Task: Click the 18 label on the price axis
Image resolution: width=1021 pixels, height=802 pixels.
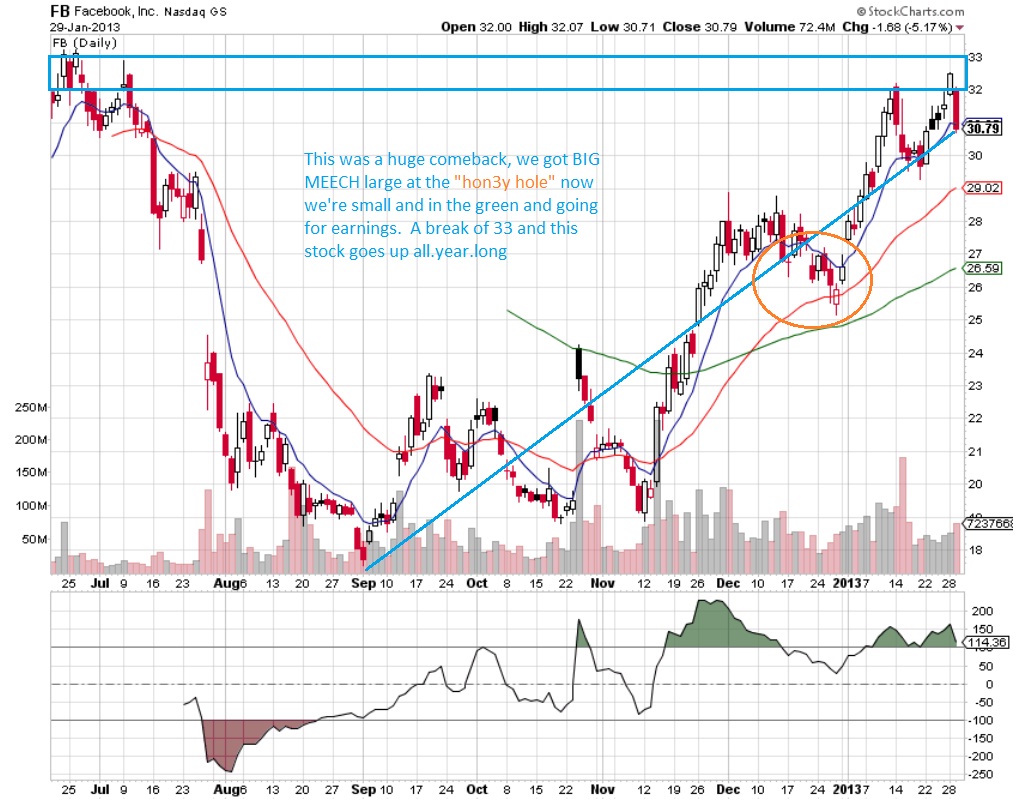Action: click(x=975, y=549)
